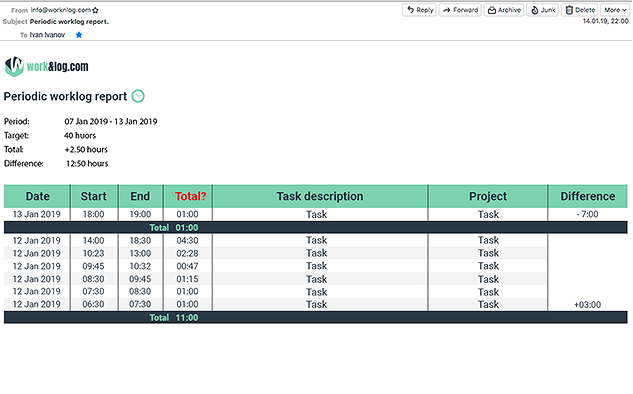Click difference value +03:00
The height and width of the screenshot is (394, 633).
587,305
